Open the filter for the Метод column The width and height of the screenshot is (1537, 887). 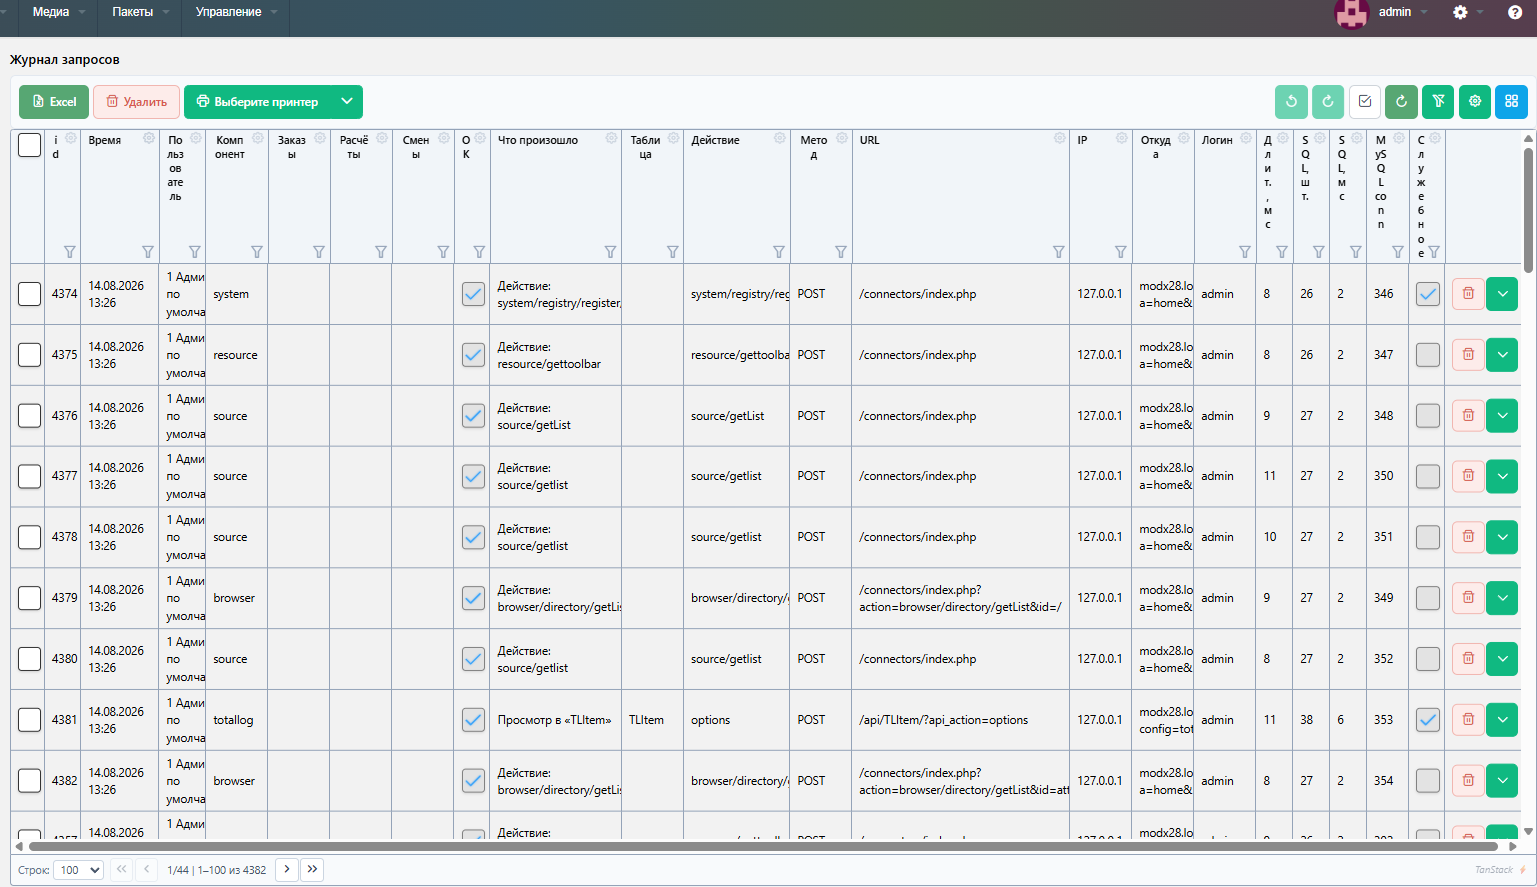tap(841, 252)
